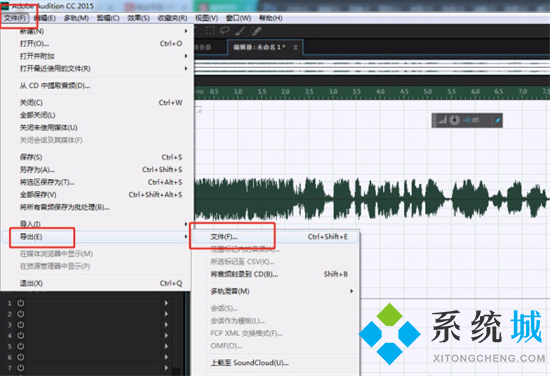The width and height of the screenshot is (550, 376).
Task: Open the 文件(F) menu
Action: click(15, 18)
